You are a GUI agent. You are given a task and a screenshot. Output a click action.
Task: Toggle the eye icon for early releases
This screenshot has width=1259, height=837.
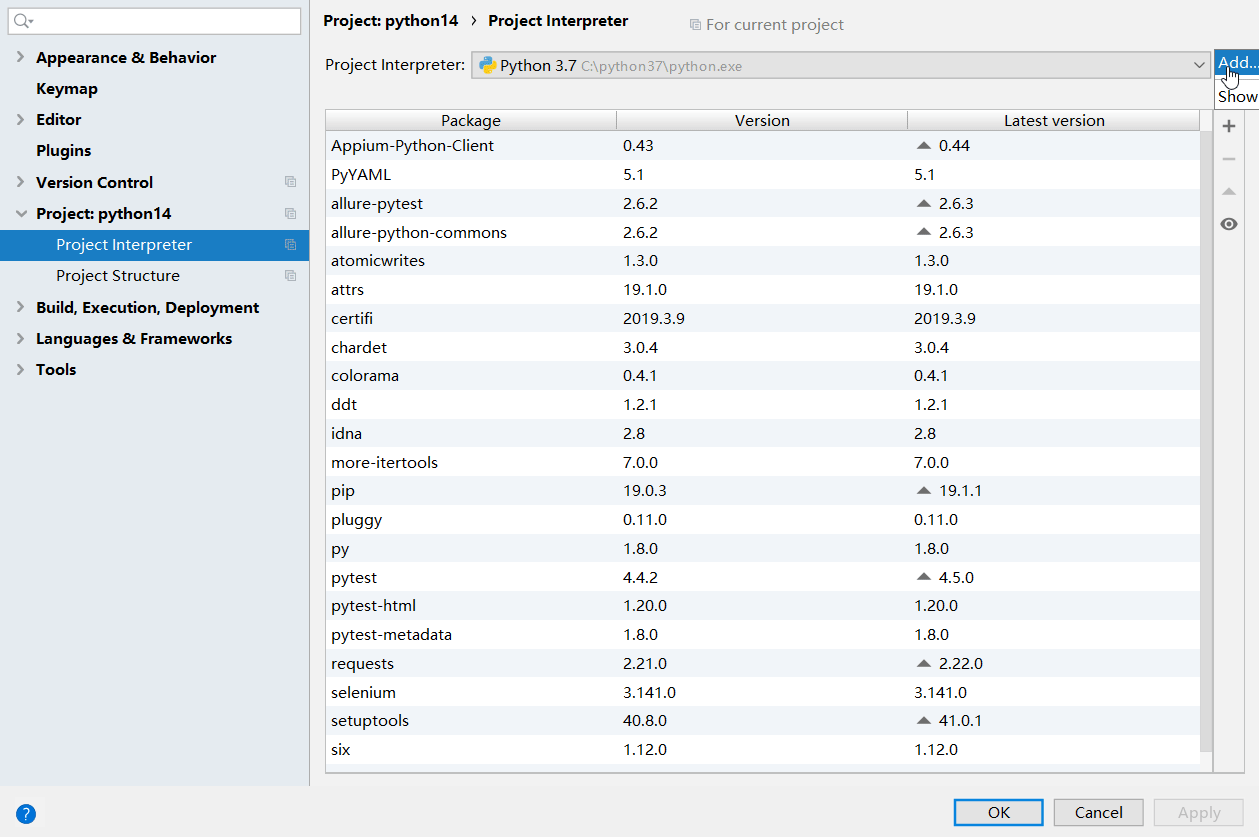click(1229, 224)
